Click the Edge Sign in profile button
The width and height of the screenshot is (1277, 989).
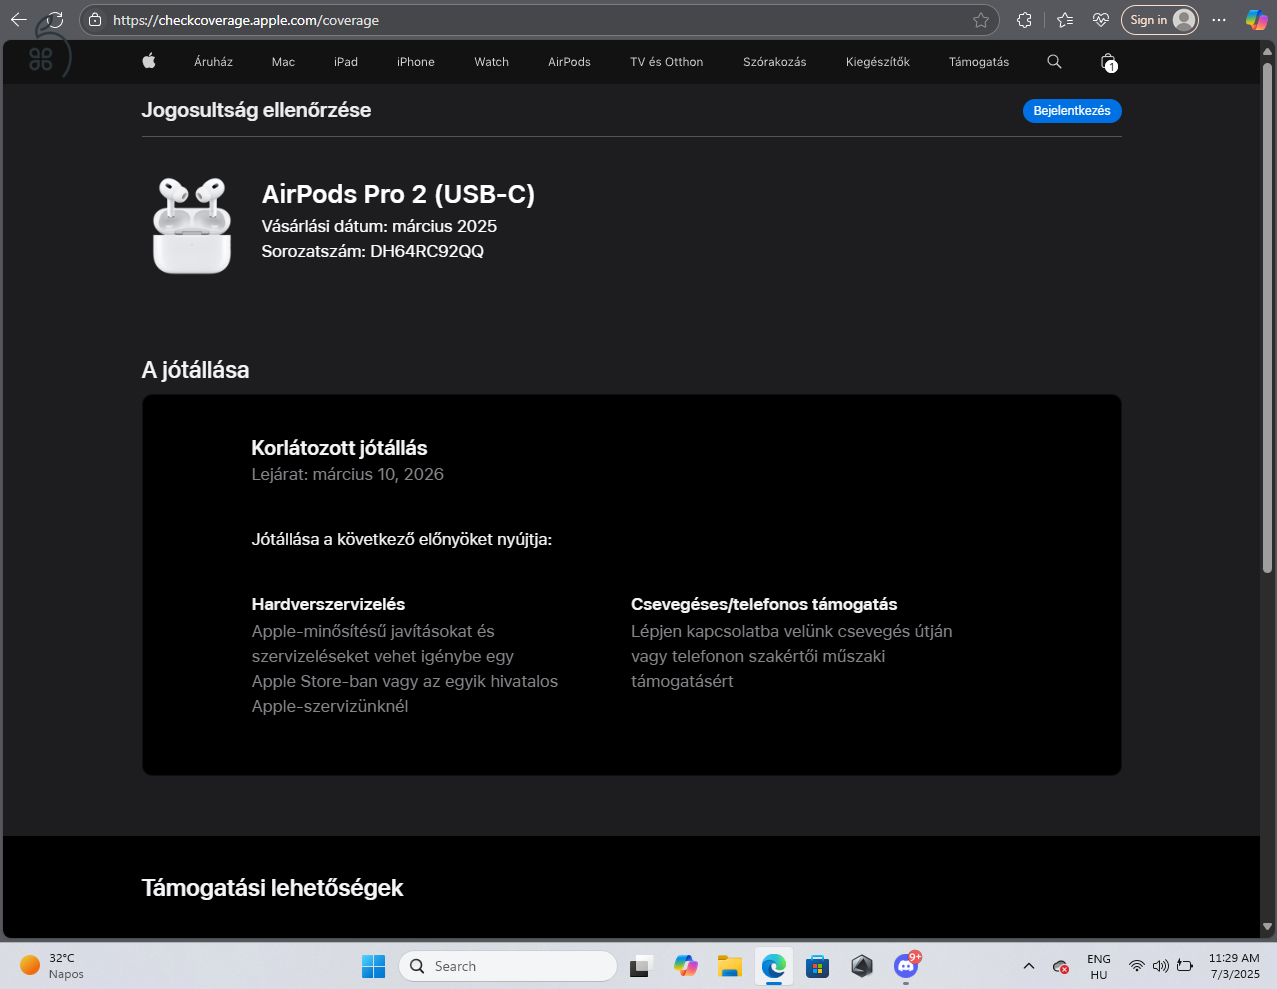(x=1160, y=20)
